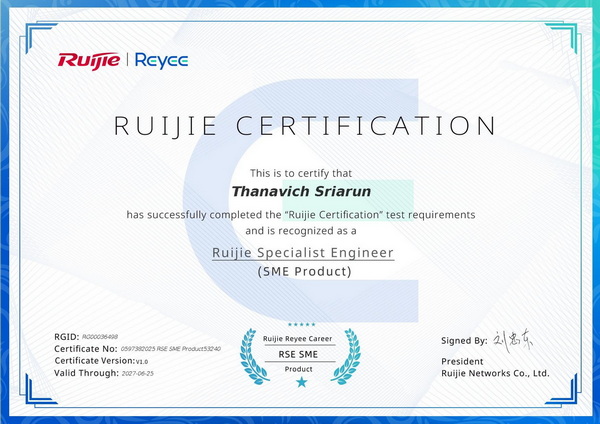The image size is (600, 424).
Task: Click "Ruijie Reyee Career" in the badge
Action: tap(297, 339)
